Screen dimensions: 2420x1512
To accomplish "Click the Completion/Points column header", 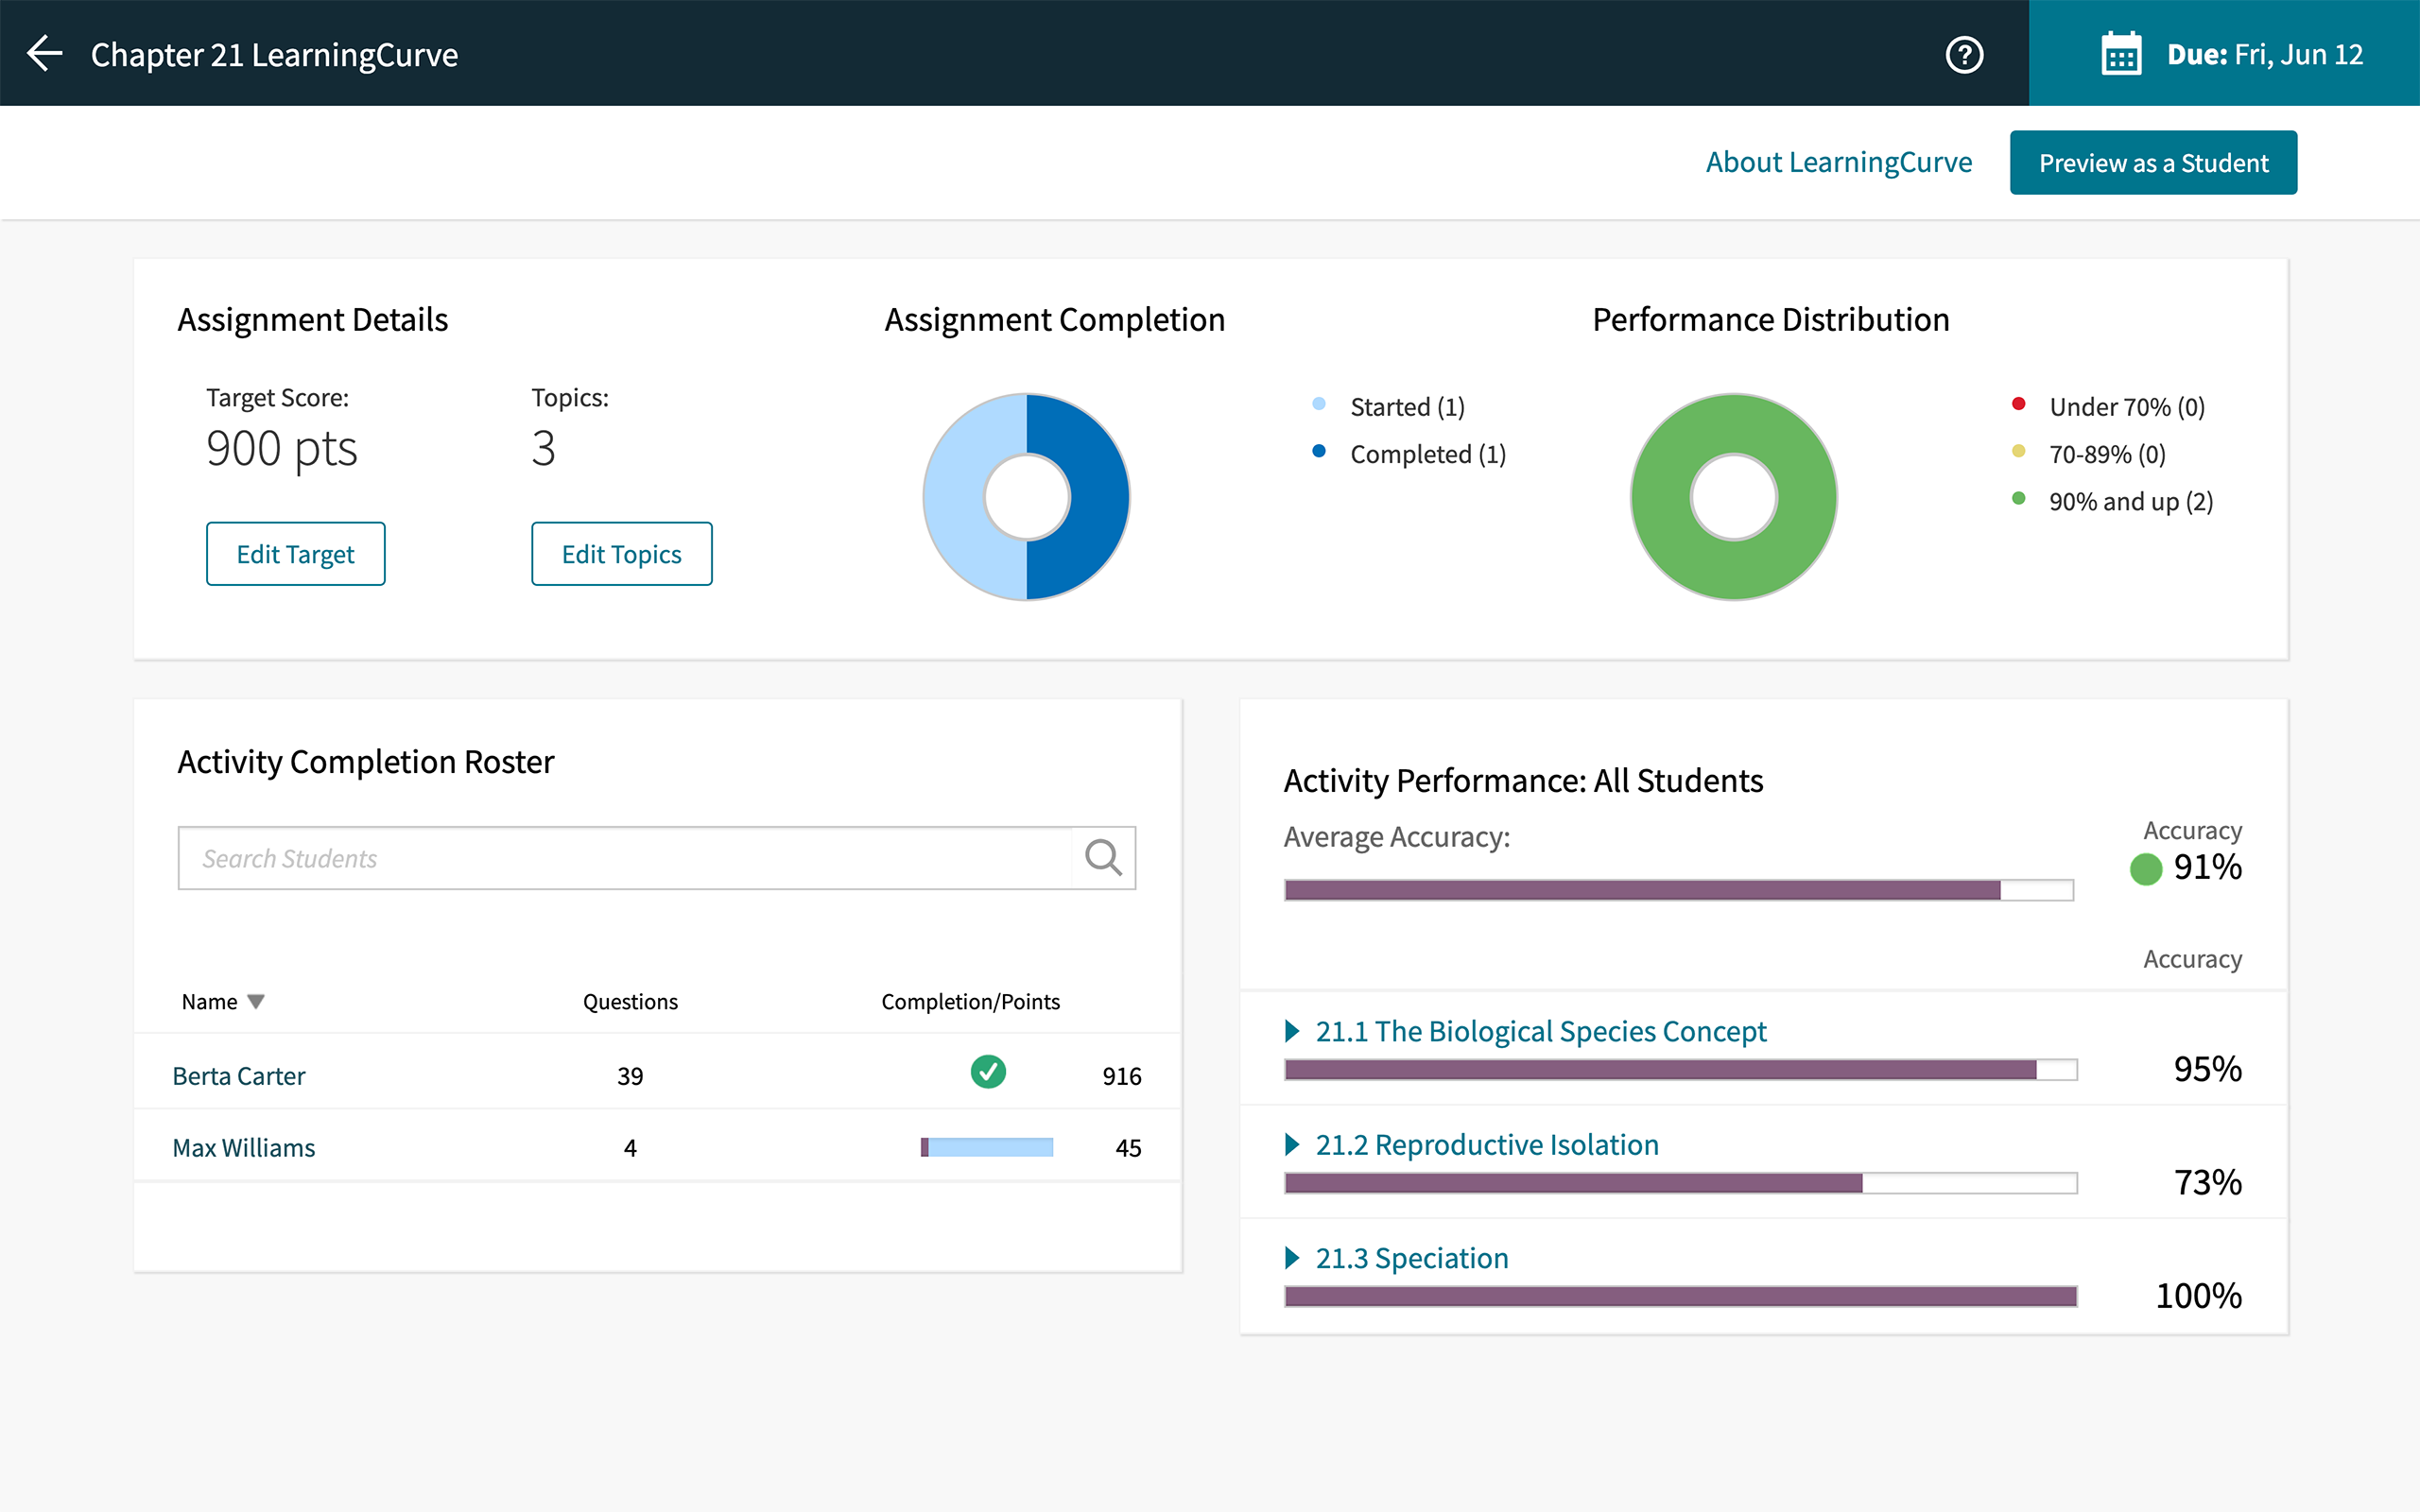I will [x=970, y=1001].
